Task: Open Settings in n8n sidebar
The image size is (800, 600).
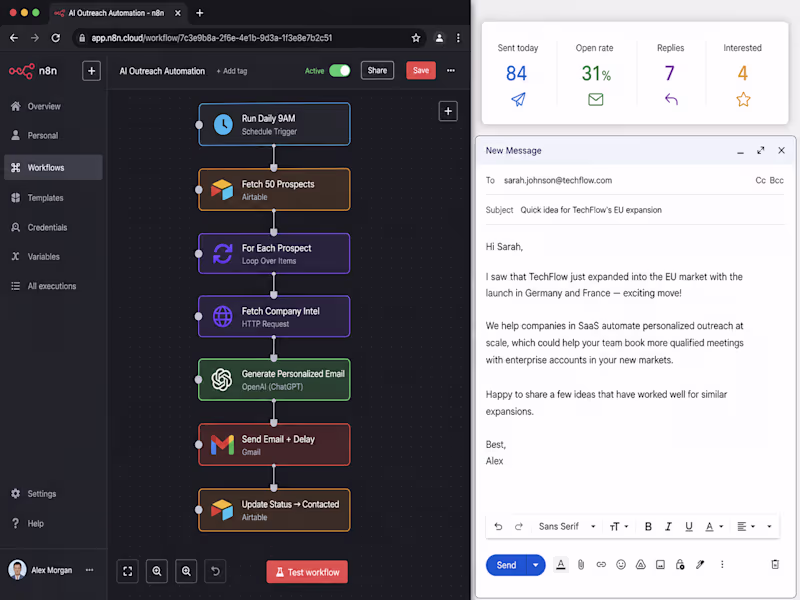Action: click(x=41, y=493)
